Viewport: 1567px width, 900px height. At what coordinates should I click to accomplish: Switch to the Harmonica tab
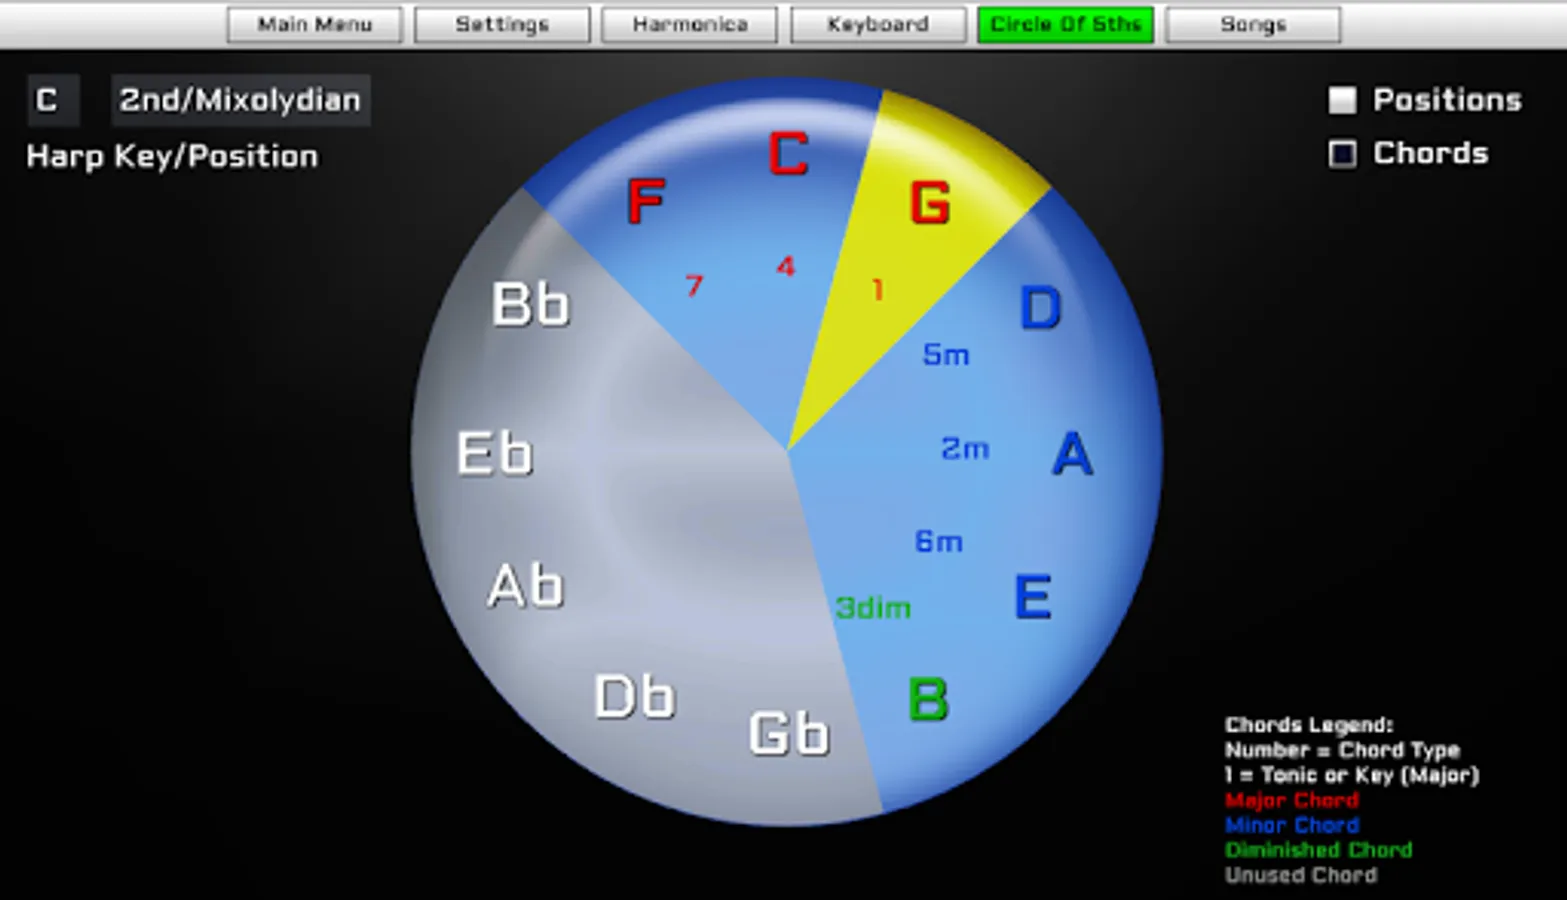coord(690,25)
